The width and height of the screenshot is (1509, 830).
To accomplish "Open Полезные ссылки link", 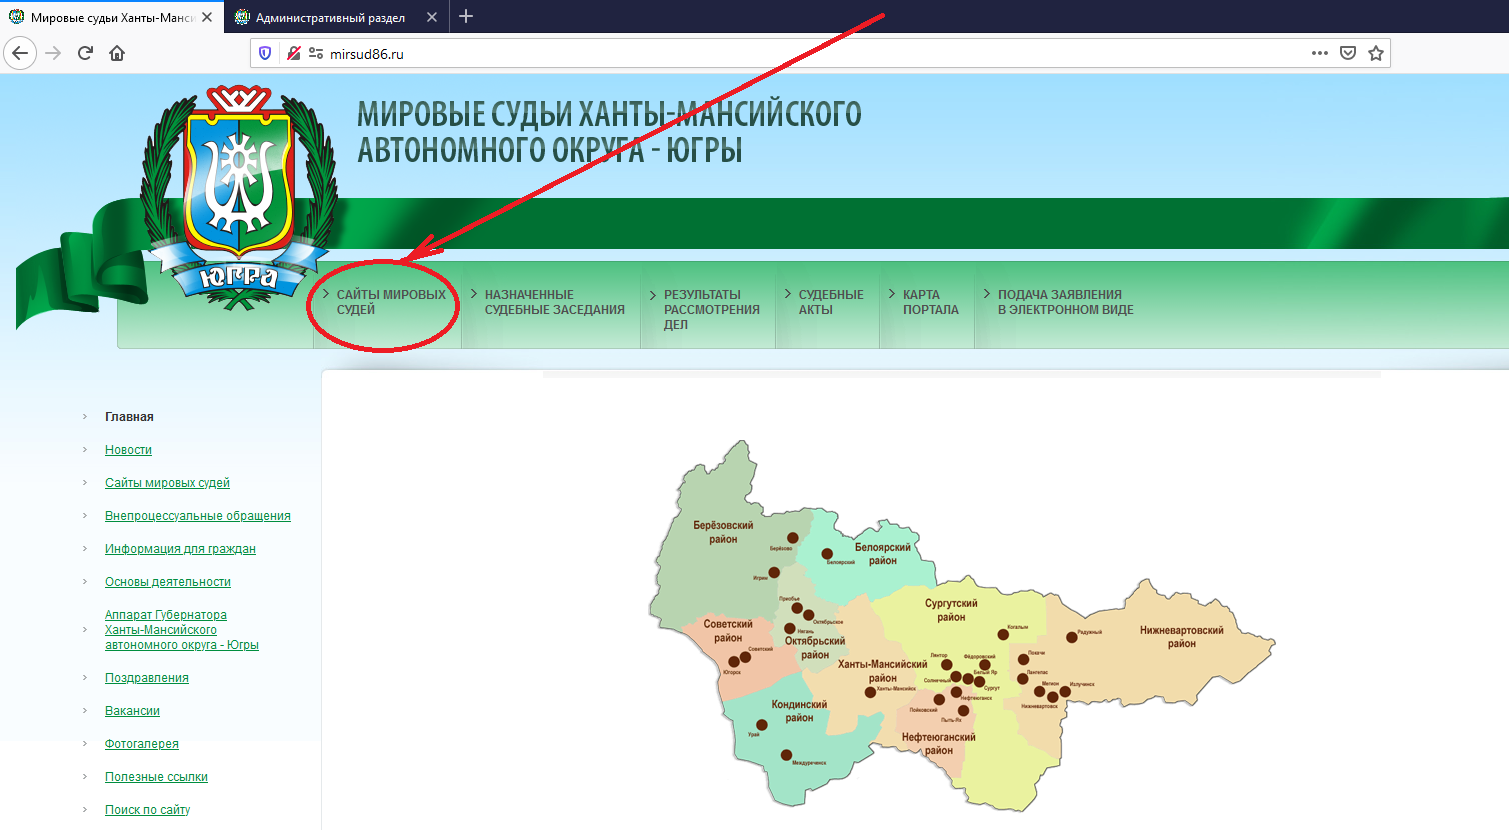I will (156, 777).
